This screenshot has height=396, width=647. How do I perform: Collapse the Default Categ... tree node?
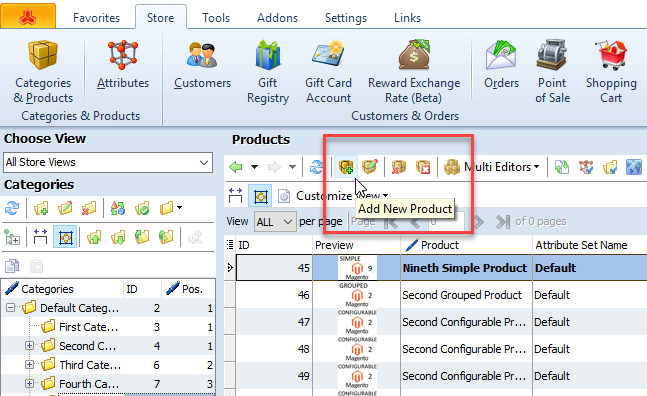pos(11,308)
